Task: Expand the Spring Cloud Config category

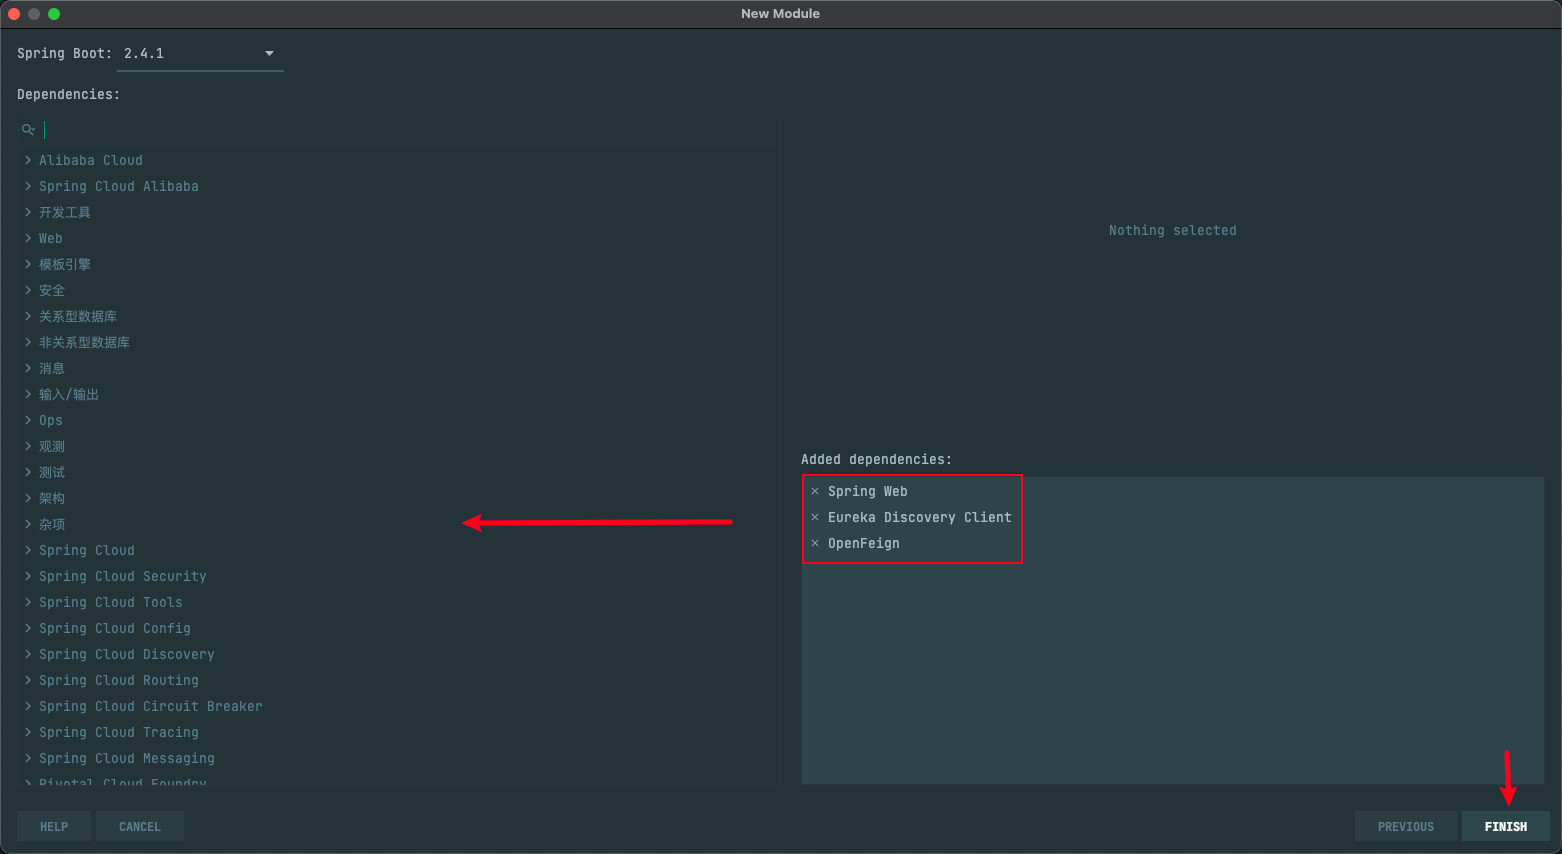Action: point(28,628)
